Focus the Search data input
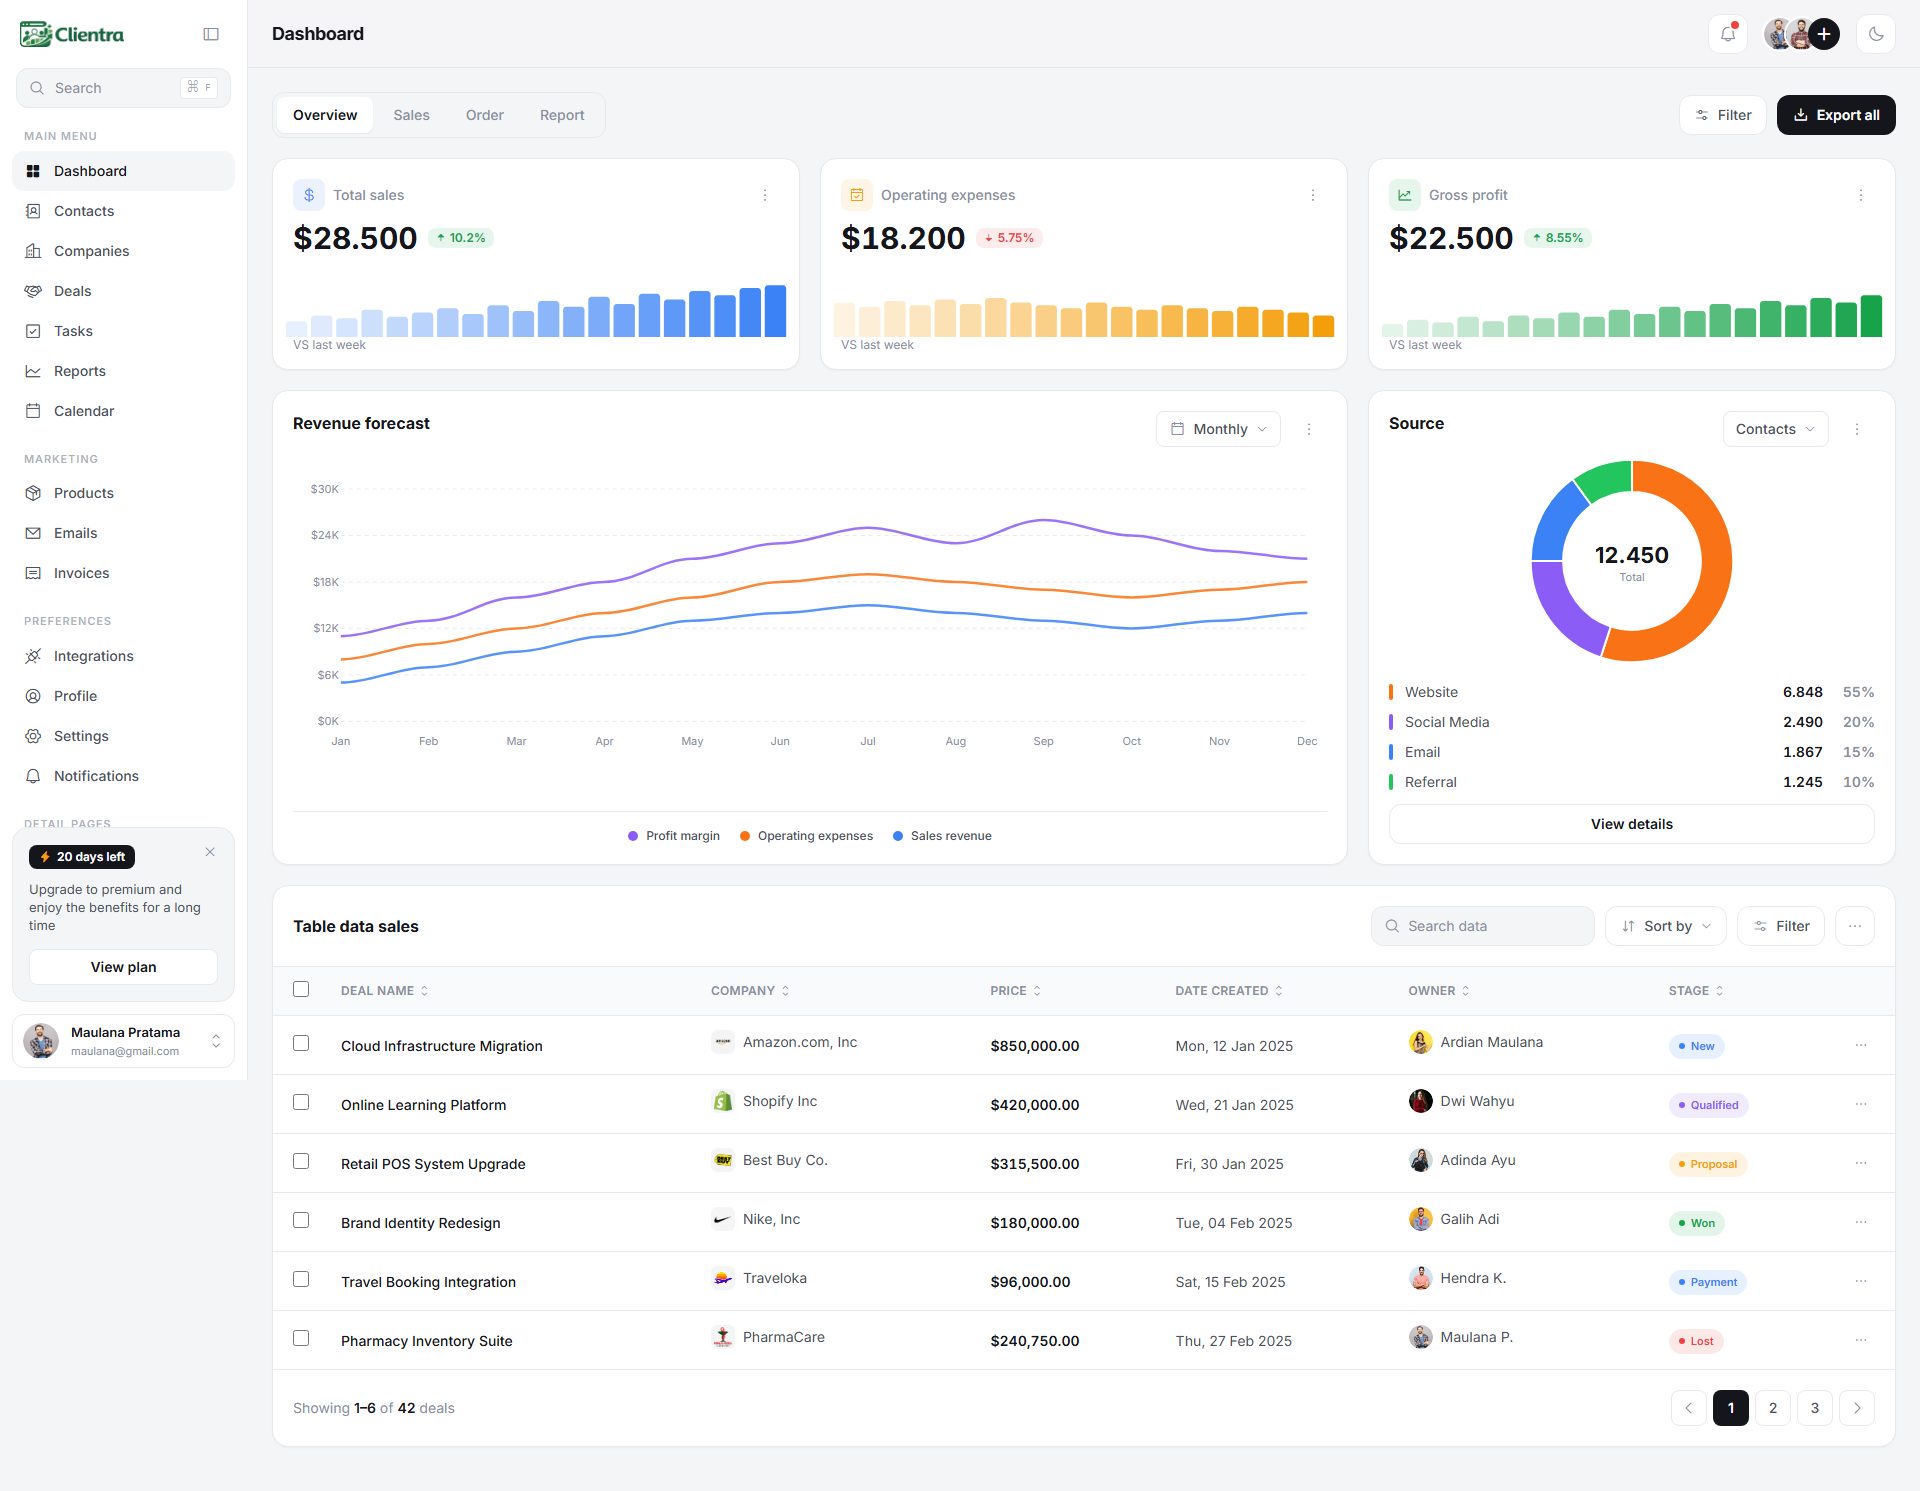Image resolution: width=1920 pixels, height=1491 pixels. (1482, 926)
